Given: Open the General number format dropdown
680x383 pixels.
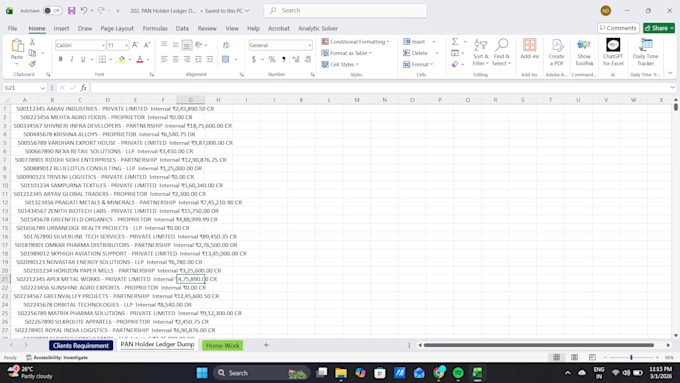Looking at the screenshot, I should tap(310, 45).
